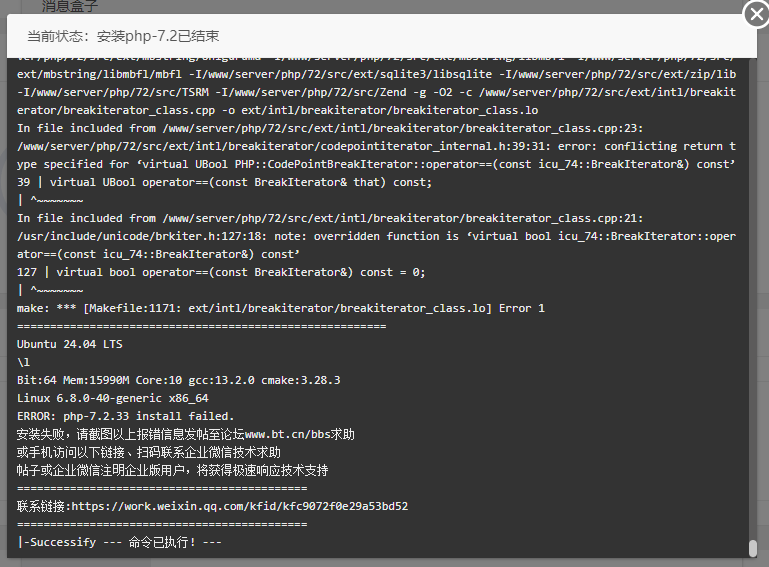The height and width of the screenshot is (567, 769).
Task: Click the 消息盒子 title behind the dialog
Action: point(70,6)
